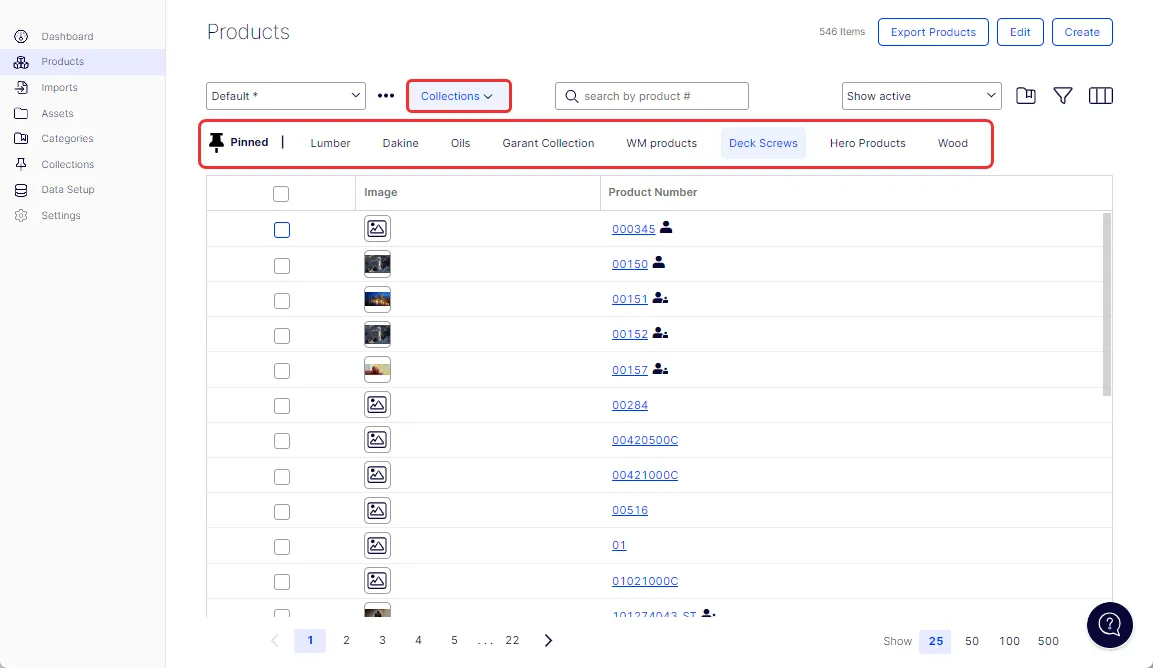Click Export Products button

click(933, 32)
